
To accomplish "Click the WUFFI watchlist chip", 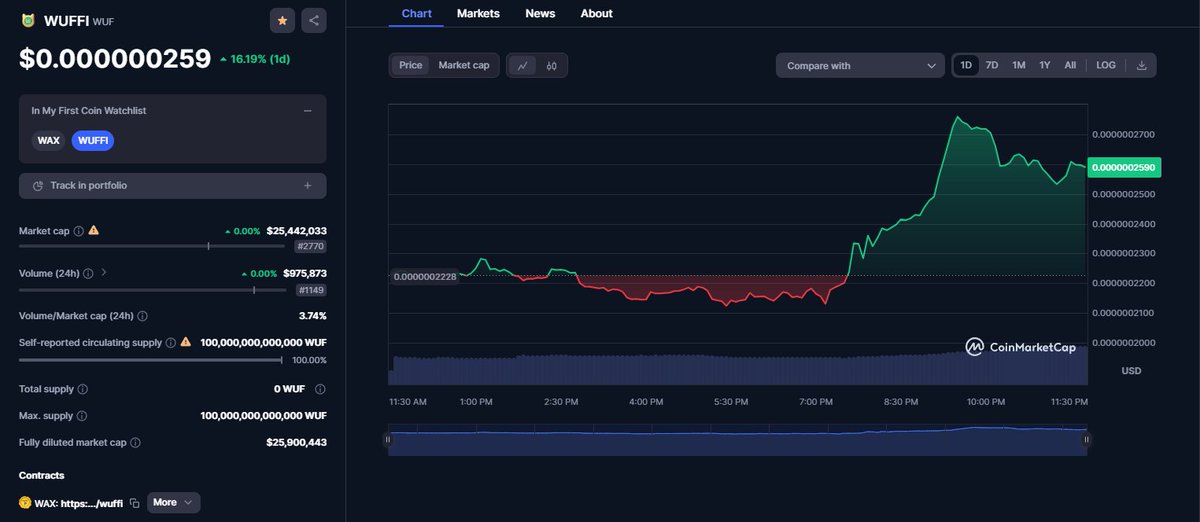I will [x=93, y=140].
